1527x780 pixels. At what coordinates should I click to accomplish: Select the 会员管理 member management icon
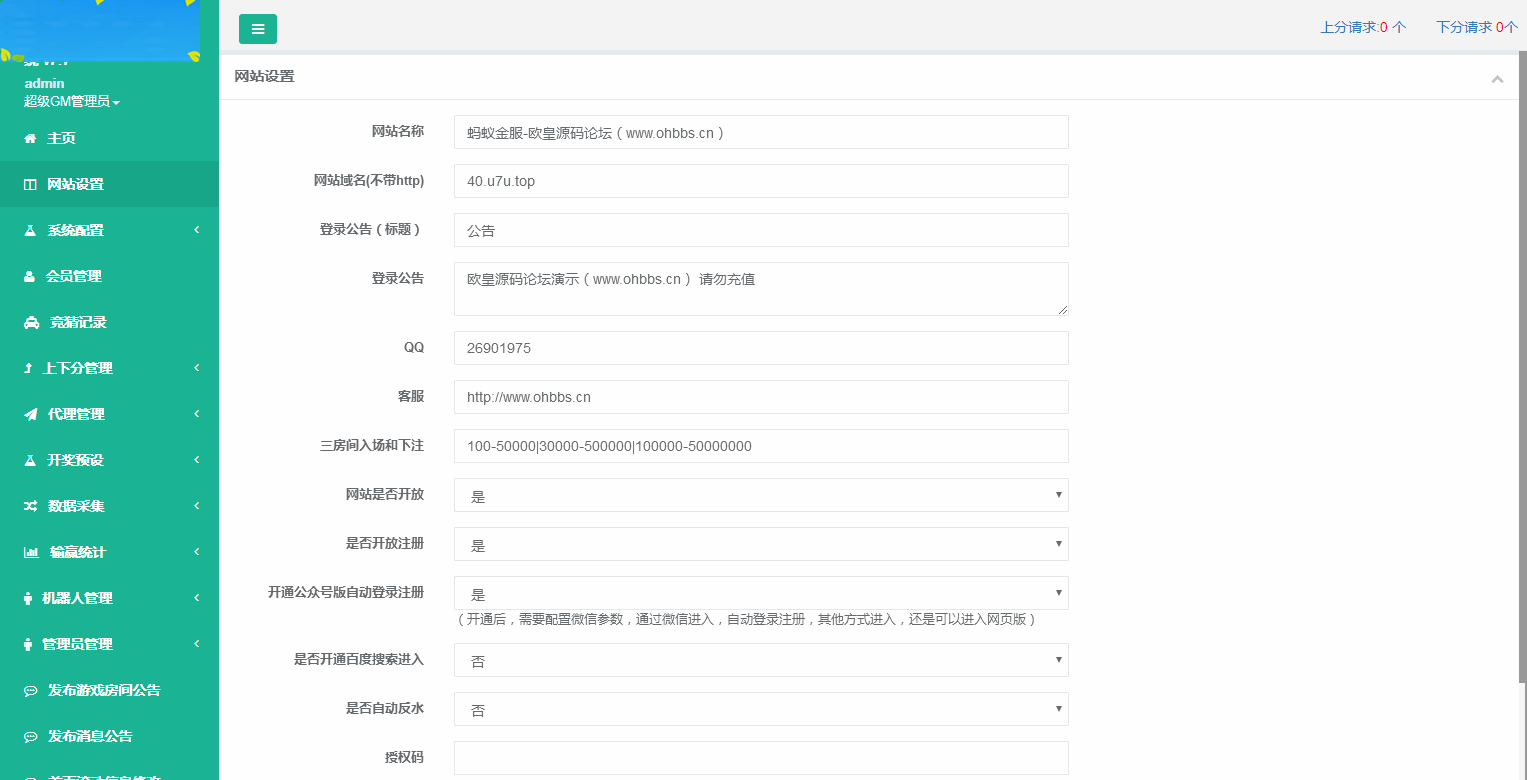coord(30,276)
